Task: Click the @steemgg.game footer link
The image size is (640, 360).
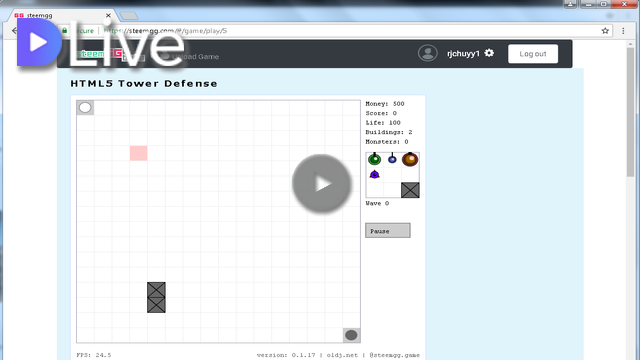Action: (x=394, y=355)
